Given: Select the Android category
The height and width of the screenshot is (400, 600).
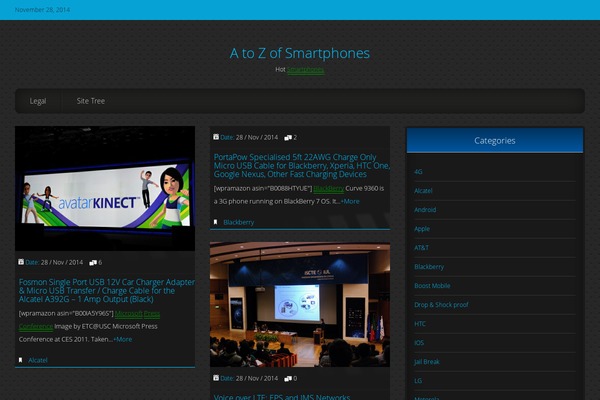Looking at the screenshot, I should pos(425,210).
